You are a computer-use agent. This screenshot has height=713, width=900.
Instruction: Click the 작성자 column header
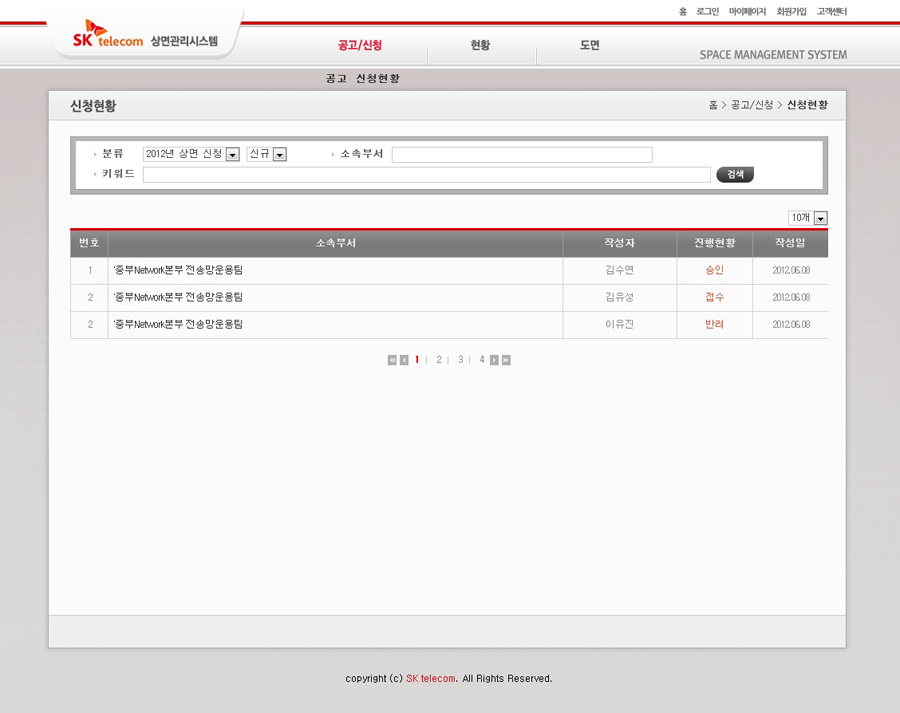click(619, 243)
